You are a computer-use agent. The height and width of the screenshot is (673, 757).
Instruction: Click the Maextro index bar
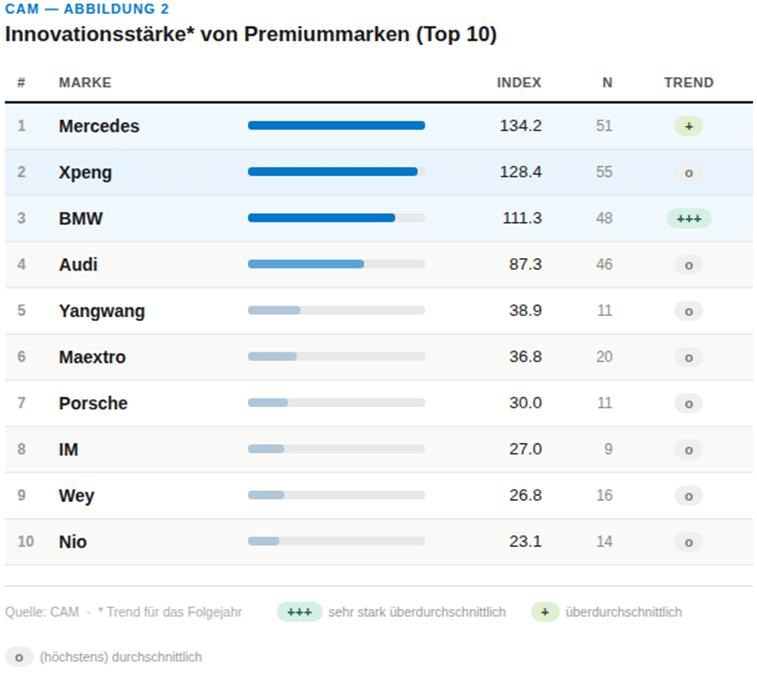tap(272, 357)
